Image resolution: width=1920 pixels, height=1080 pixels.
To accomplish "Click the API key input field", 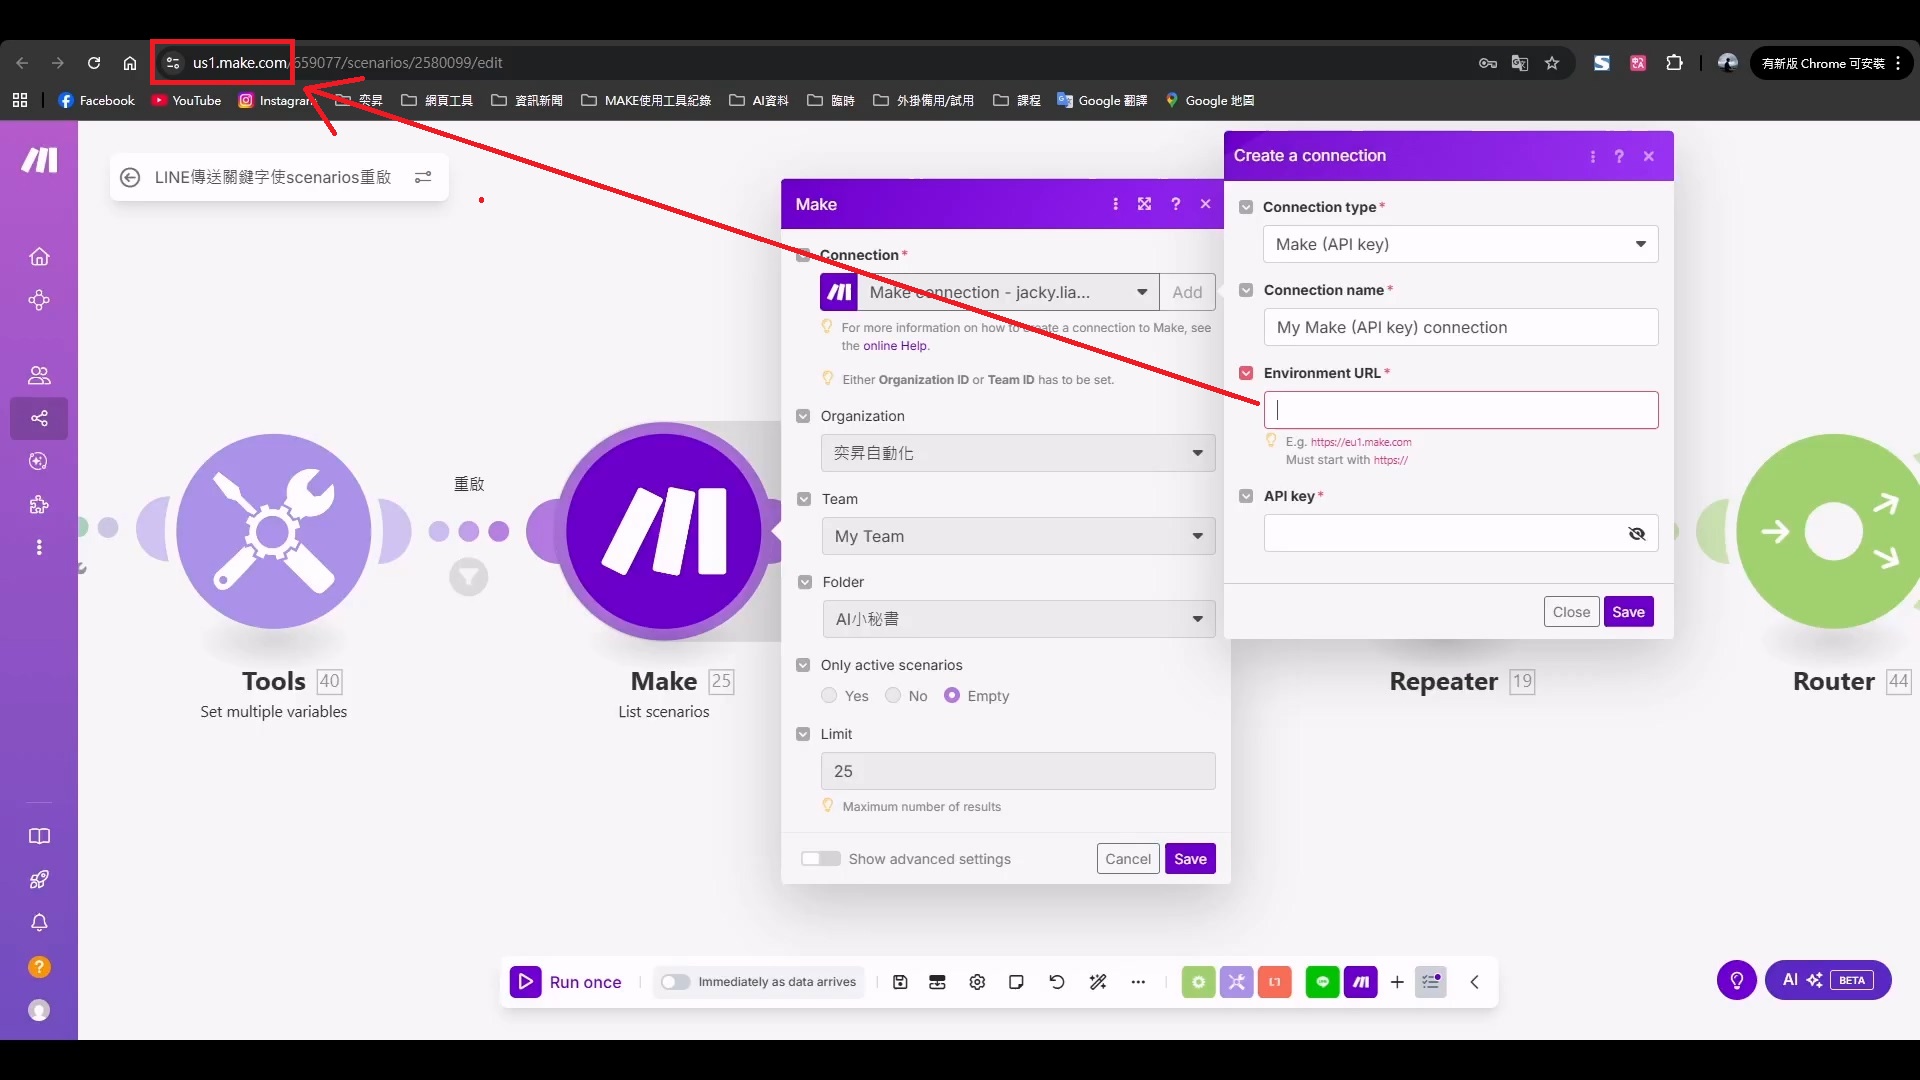I will coord(1461,533).
